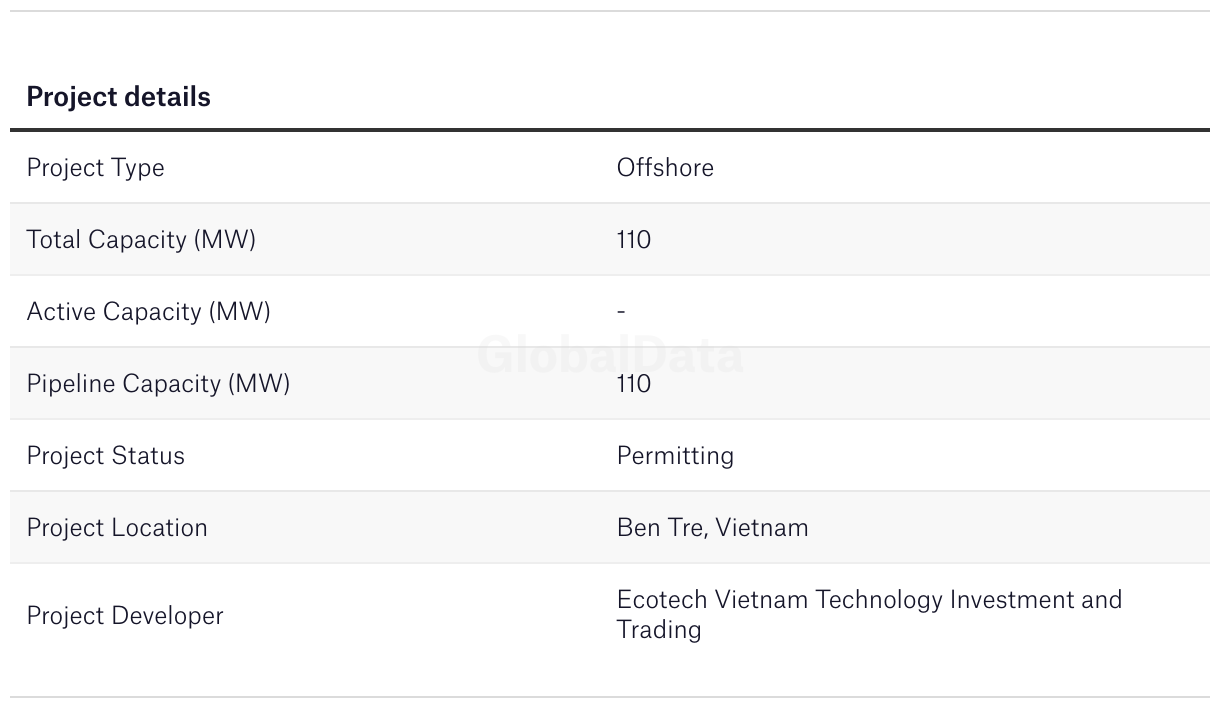Select the Project Location label
Viewport: 1220px width, 708px height.
click(x=117, y=528)
